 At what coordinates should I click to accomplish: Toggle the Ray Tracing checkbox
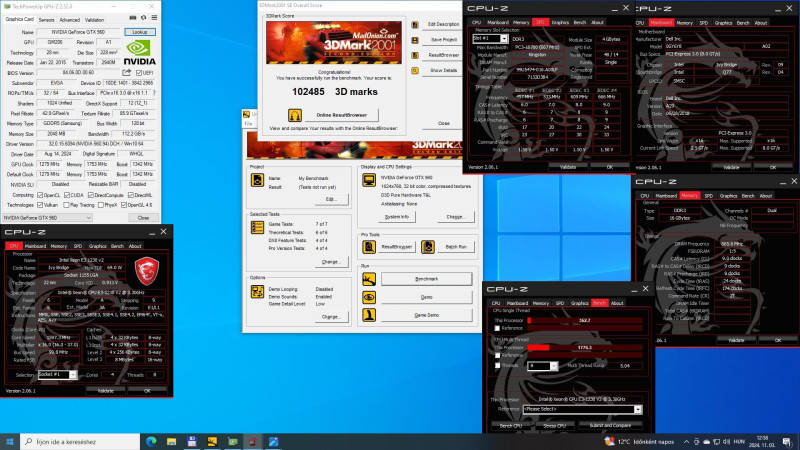pyautogui.click(x=66, y=205)
